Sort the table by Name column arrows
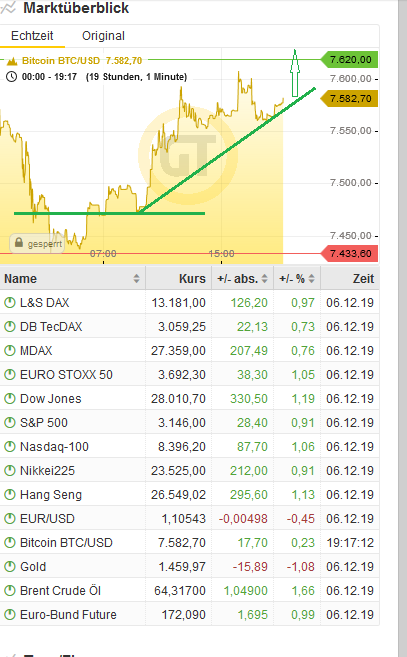Viewport: 407px width, 657px height. pos(136,278)
